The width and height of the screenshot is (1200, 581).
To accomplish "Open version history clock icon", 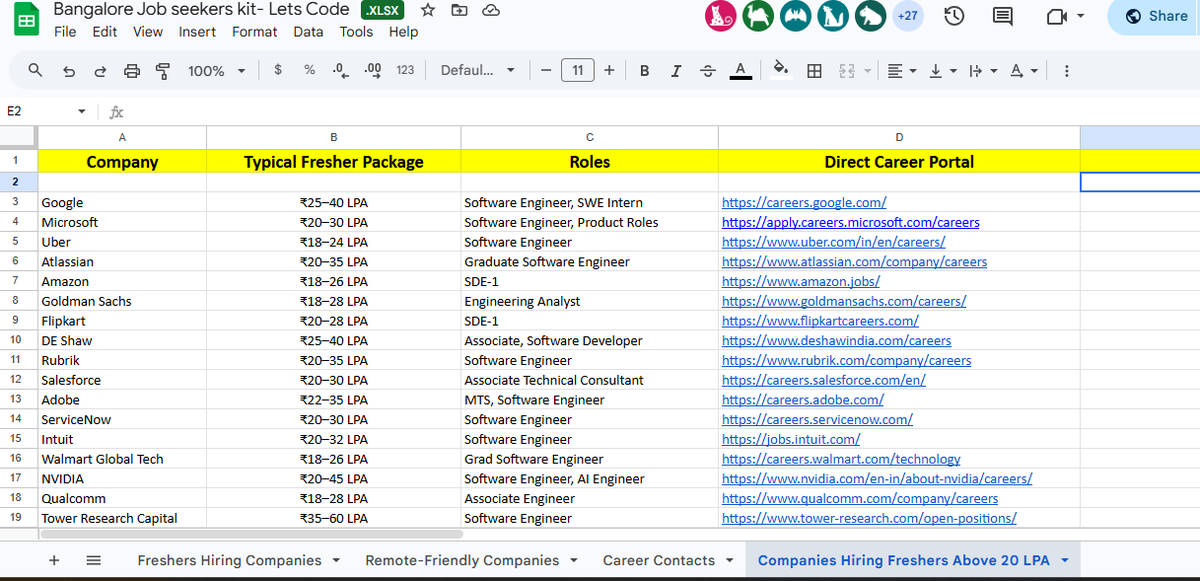I will [x=954, y=16].
